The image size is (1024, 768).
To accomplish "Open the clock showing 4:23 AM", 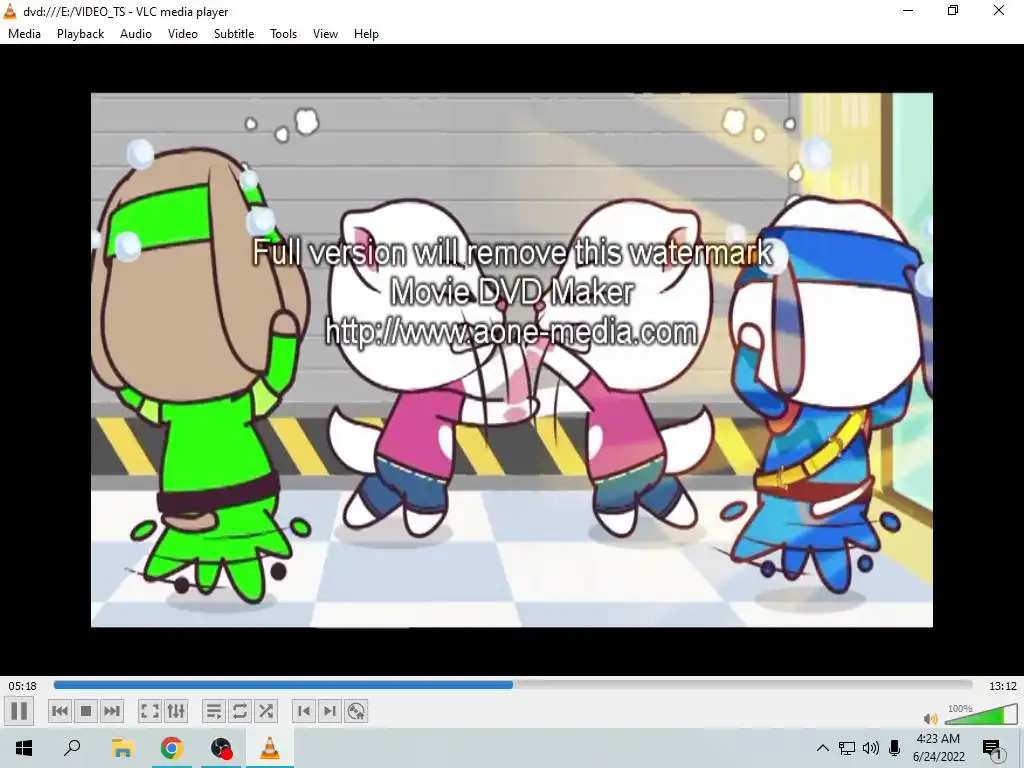I will [x=938, y=748].
